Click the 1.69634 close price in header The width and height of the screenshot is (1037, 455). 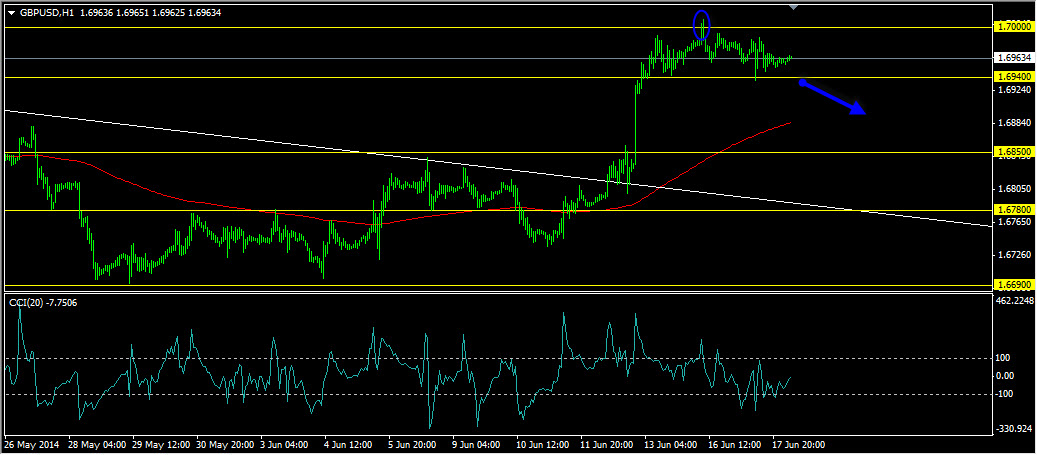[205, 13]
